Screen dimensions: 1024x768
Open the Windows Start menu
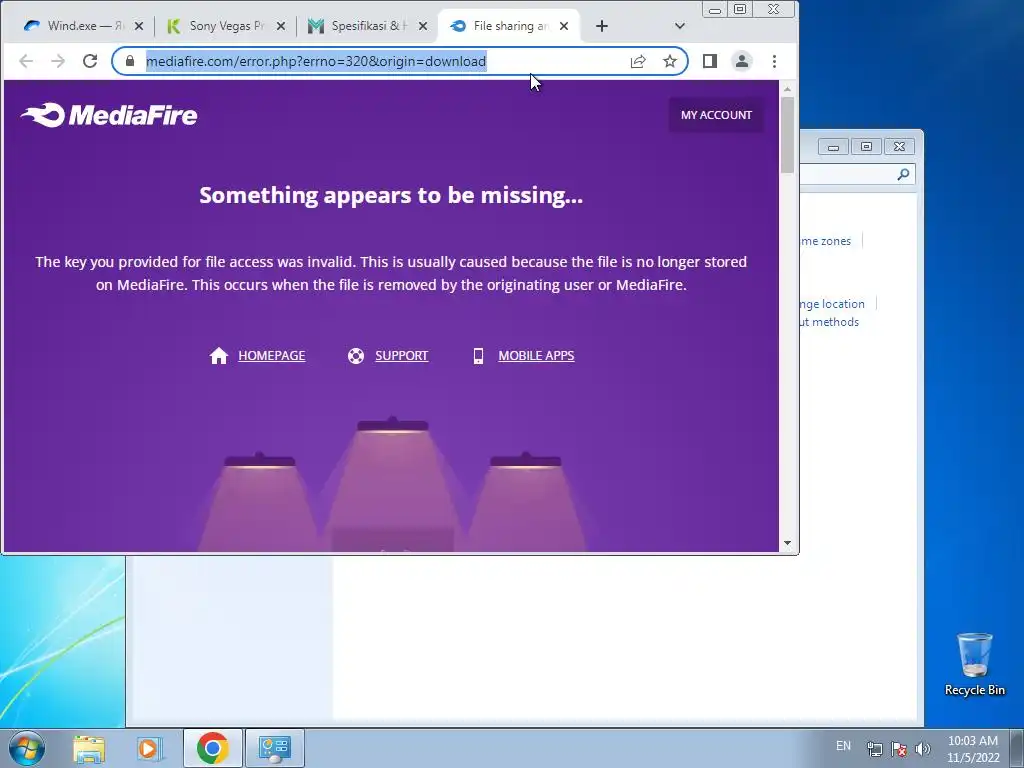click(26, 748)
